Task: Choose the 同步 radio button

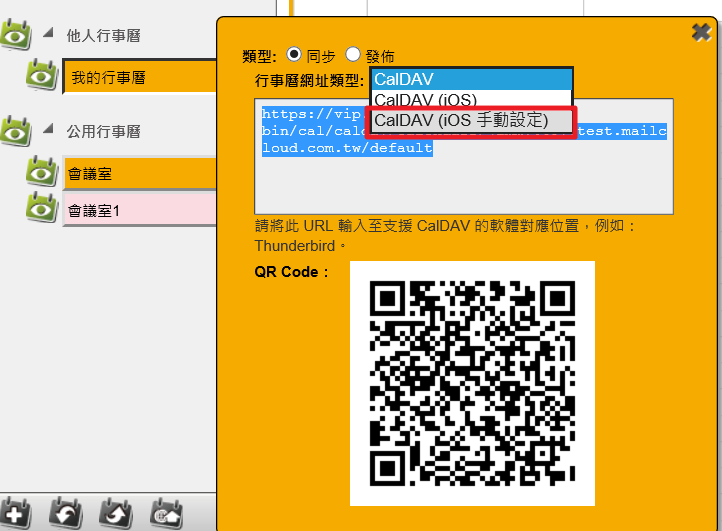Action: pyautogui.click(x=294, y=54)
